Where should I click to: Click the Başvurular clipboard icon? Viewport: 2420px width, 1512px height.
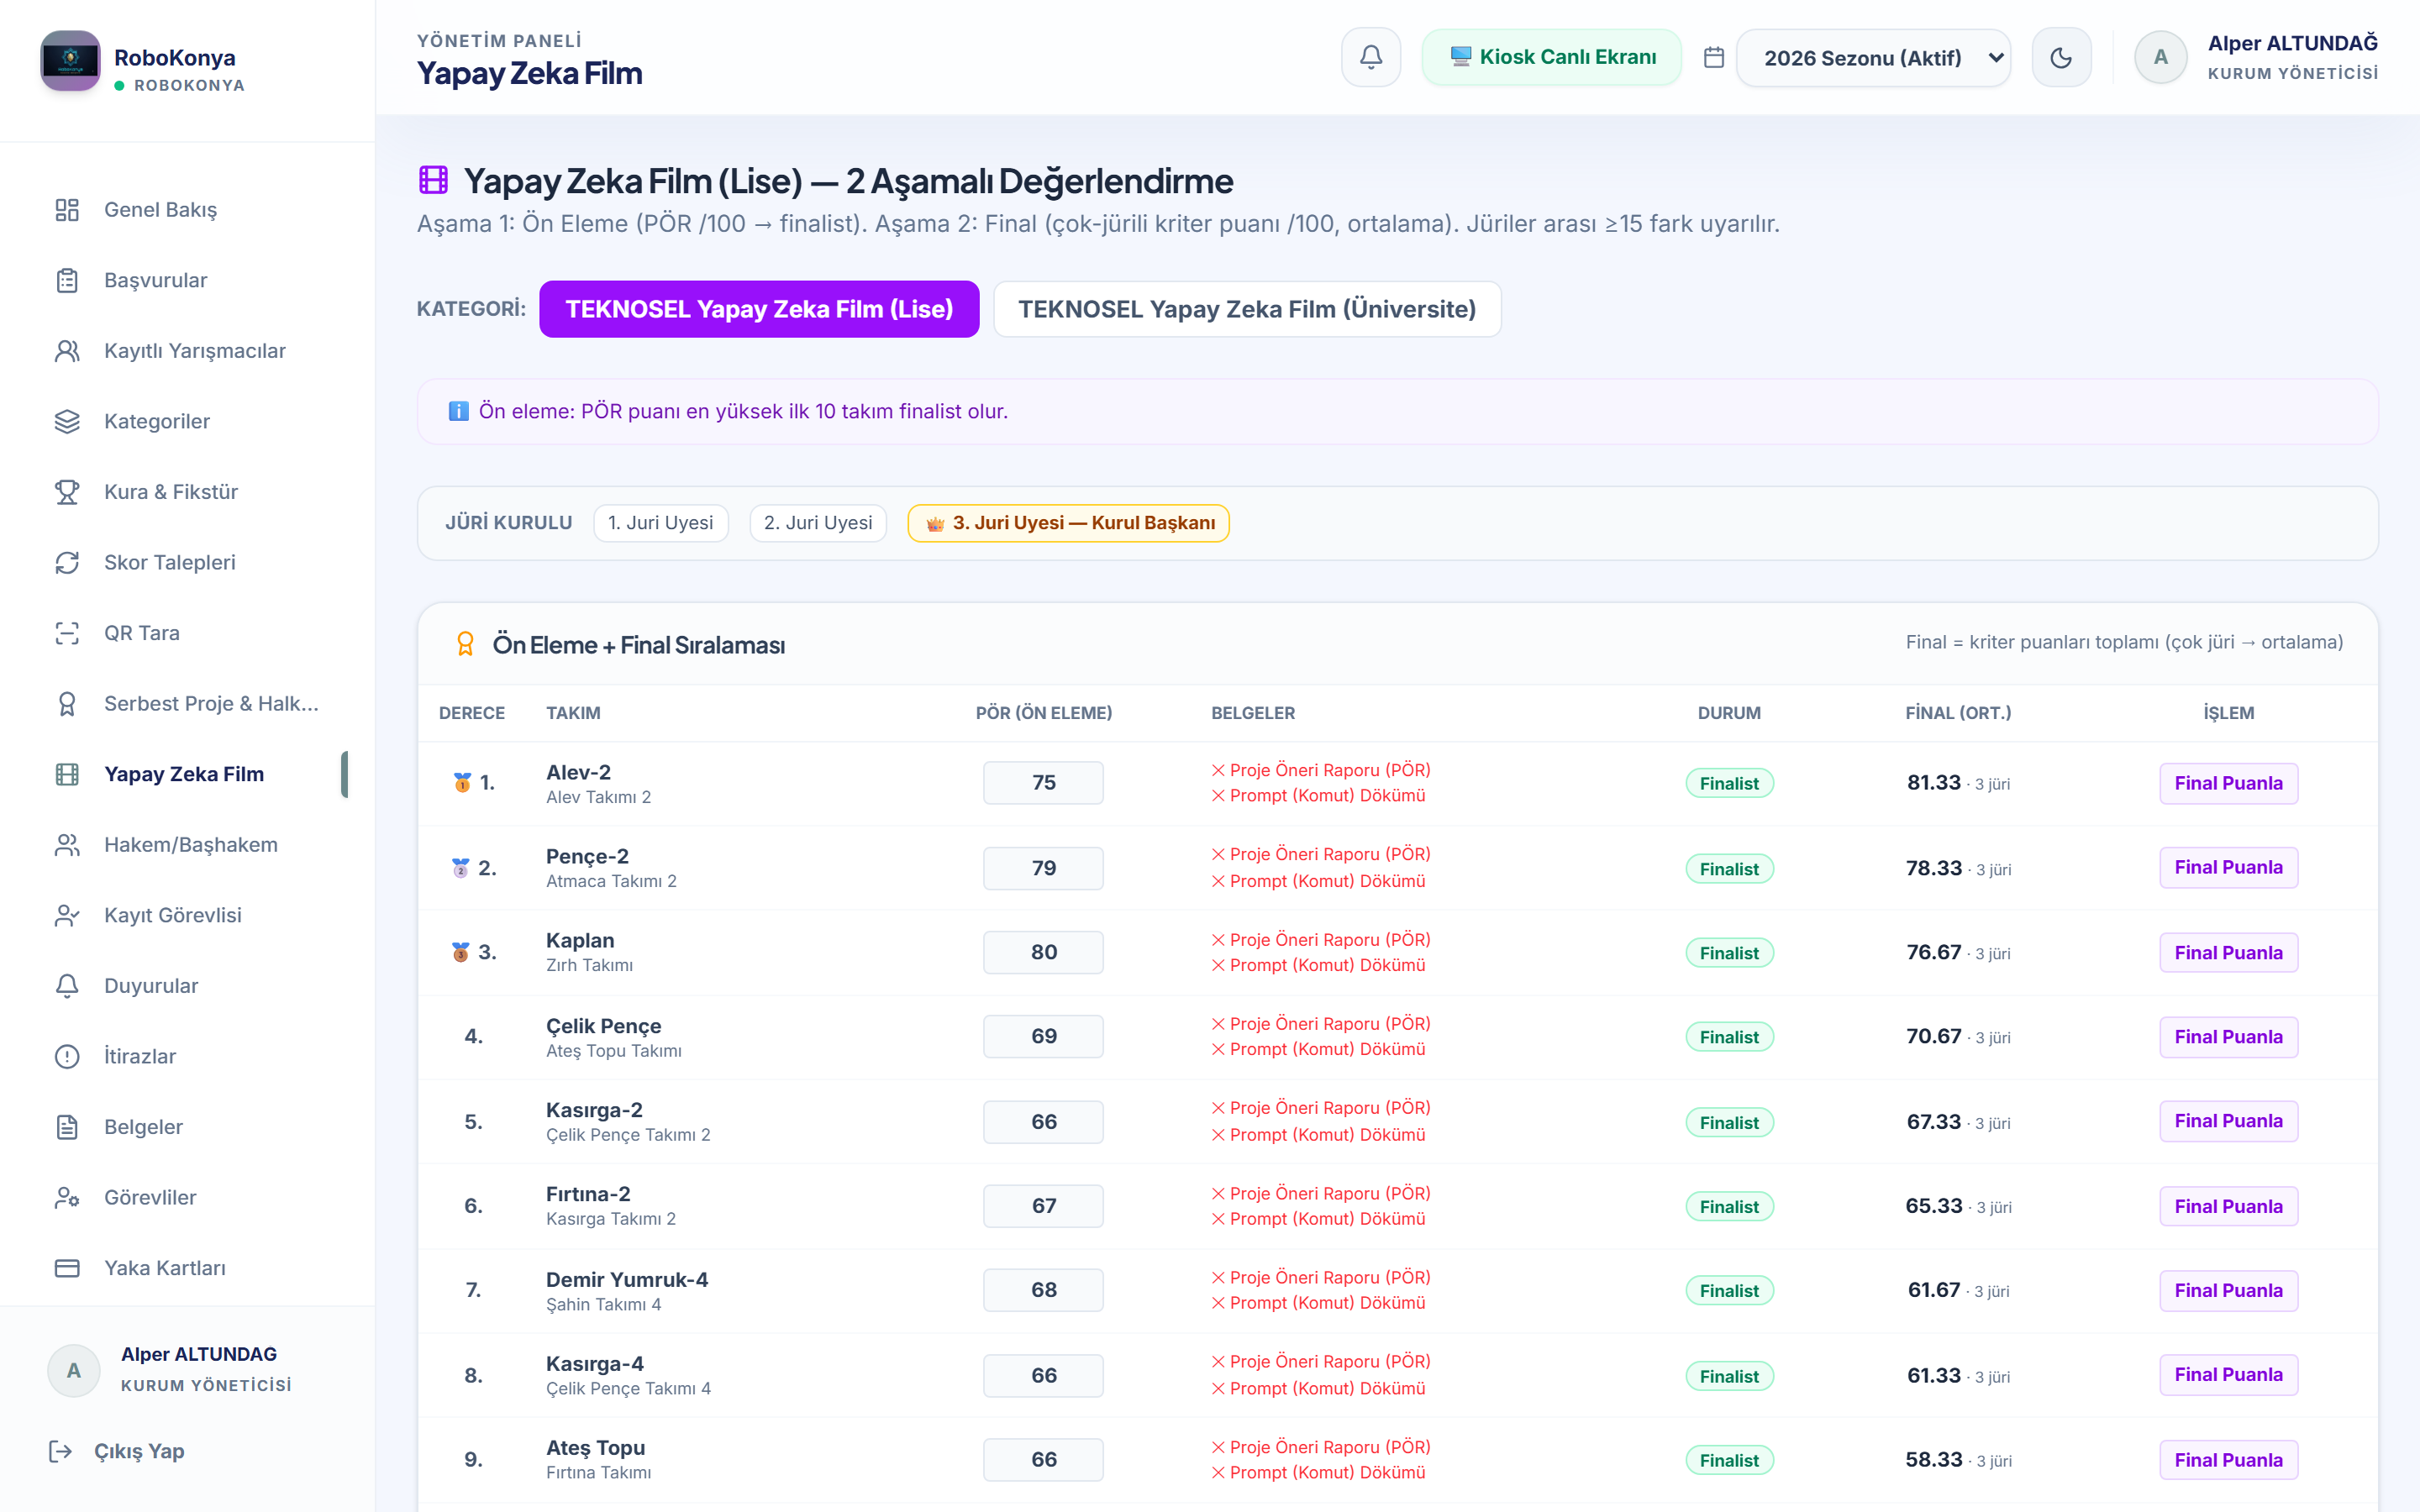point(67,281)
